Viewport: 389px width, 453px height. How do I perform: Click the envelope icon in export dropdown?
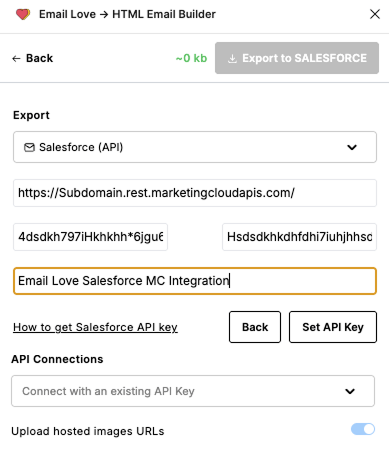29,147
